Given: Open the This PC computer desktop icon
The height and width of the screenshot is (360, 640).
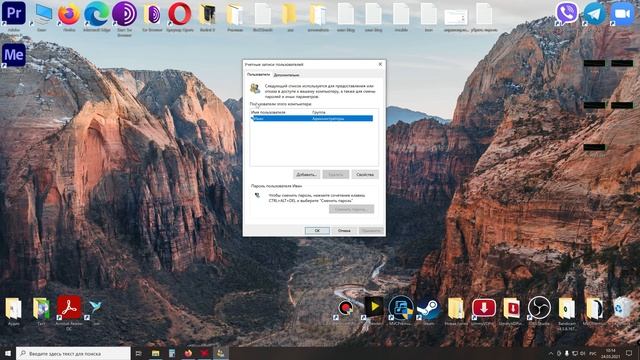Looking at the screenshot, I should 42,14.
